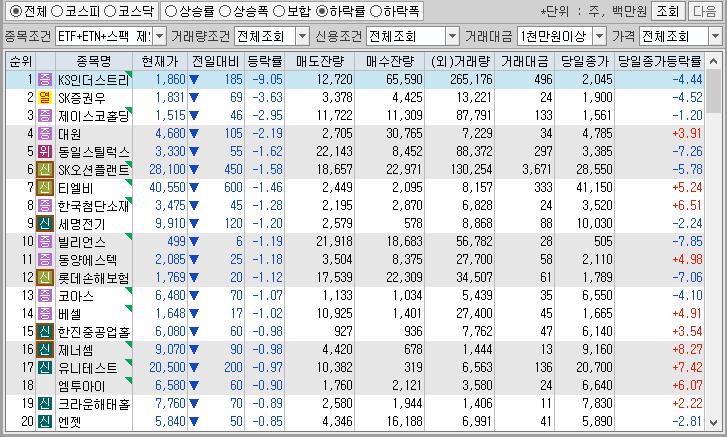Open the 가격 dropdown
This screenshot has height=437, width=727.
[x=715, y=36]
